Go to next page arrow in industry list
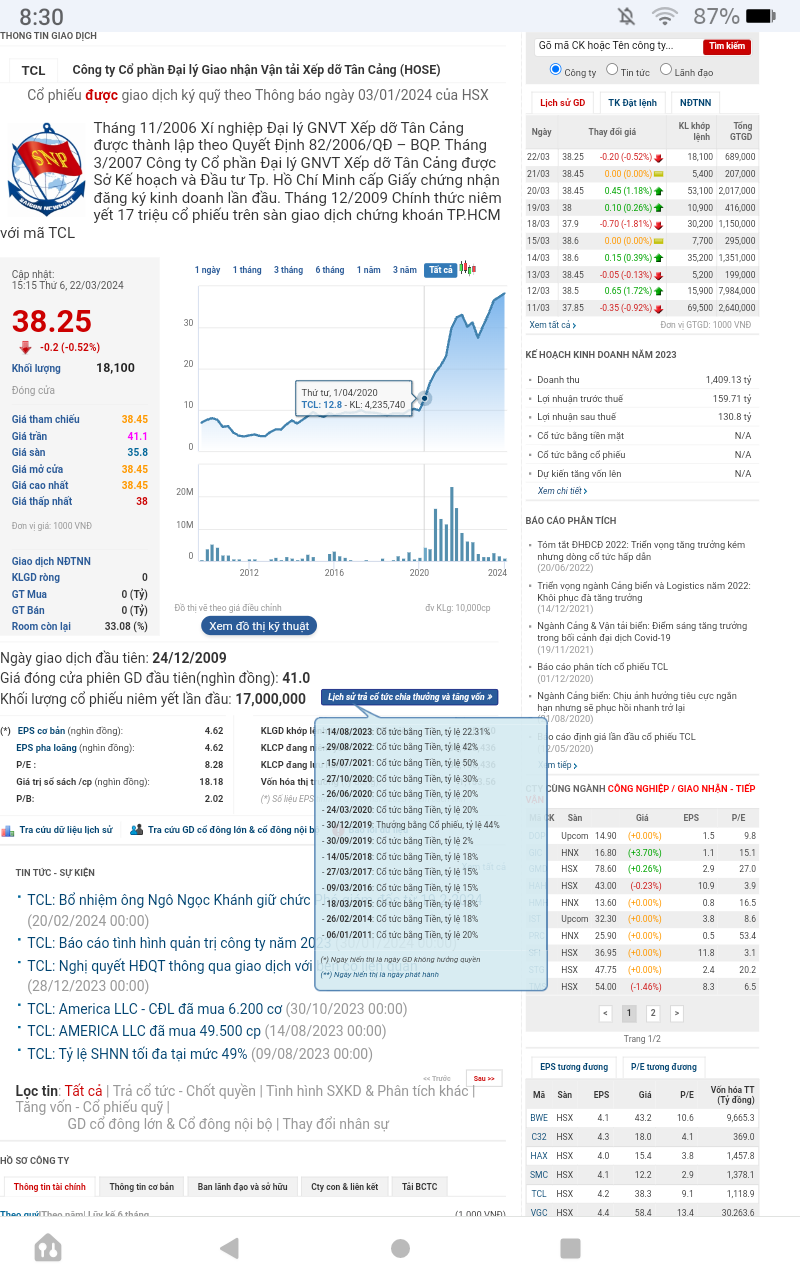Image resolution: width=800 pixels, height=1280 pixels. point(677,1013)
